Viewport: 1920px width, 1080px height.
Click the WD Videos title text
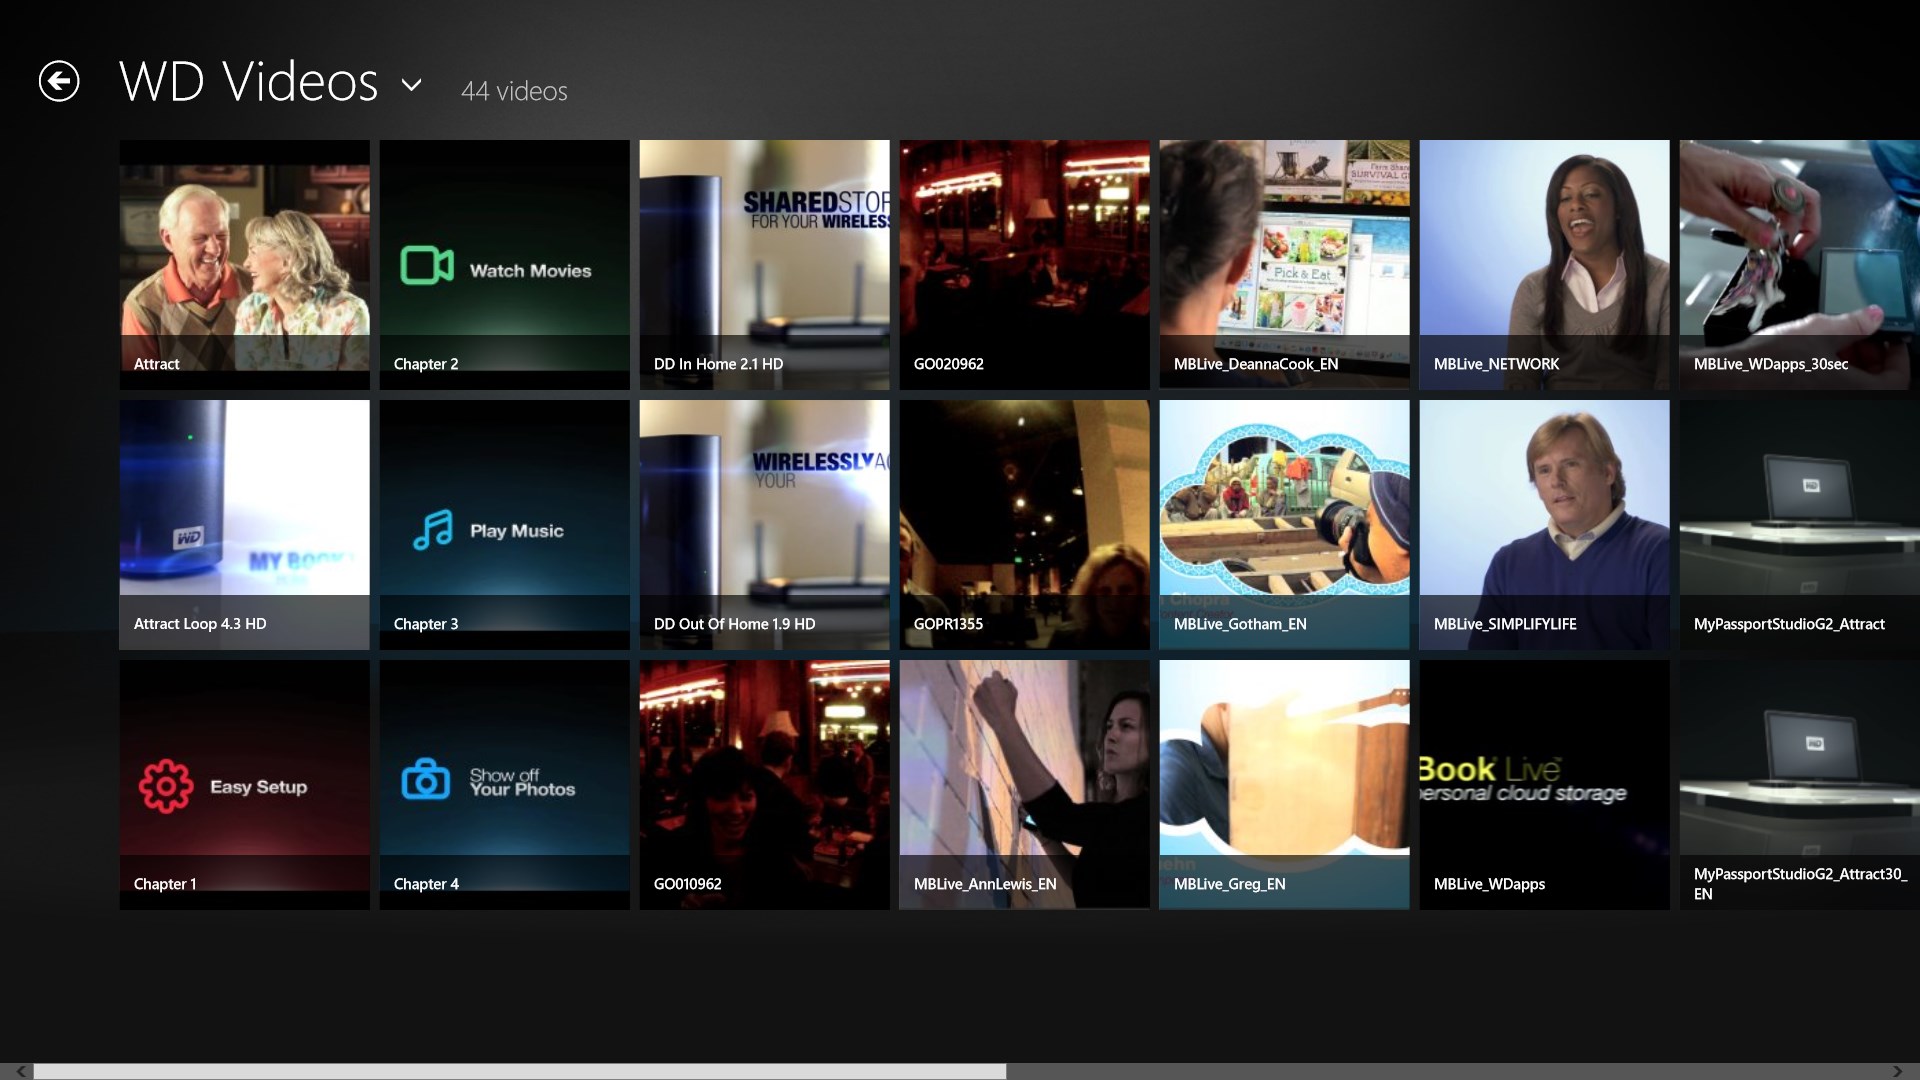[x=248, y=82]
